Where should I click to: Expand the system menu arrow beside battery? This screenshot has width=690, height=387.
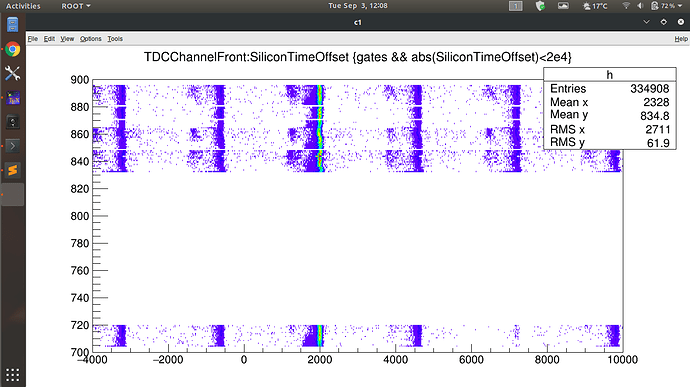(x=680, y=6)
